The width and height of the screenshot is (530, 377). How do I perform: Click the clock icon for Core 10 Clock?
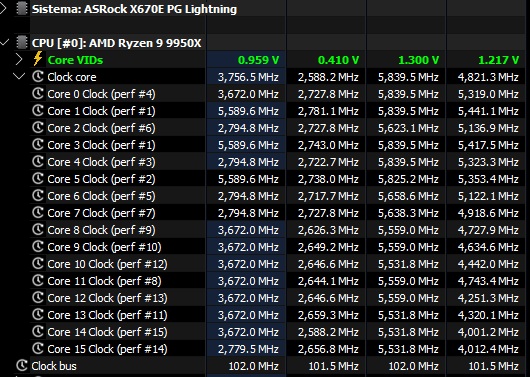tap(38, 263)
